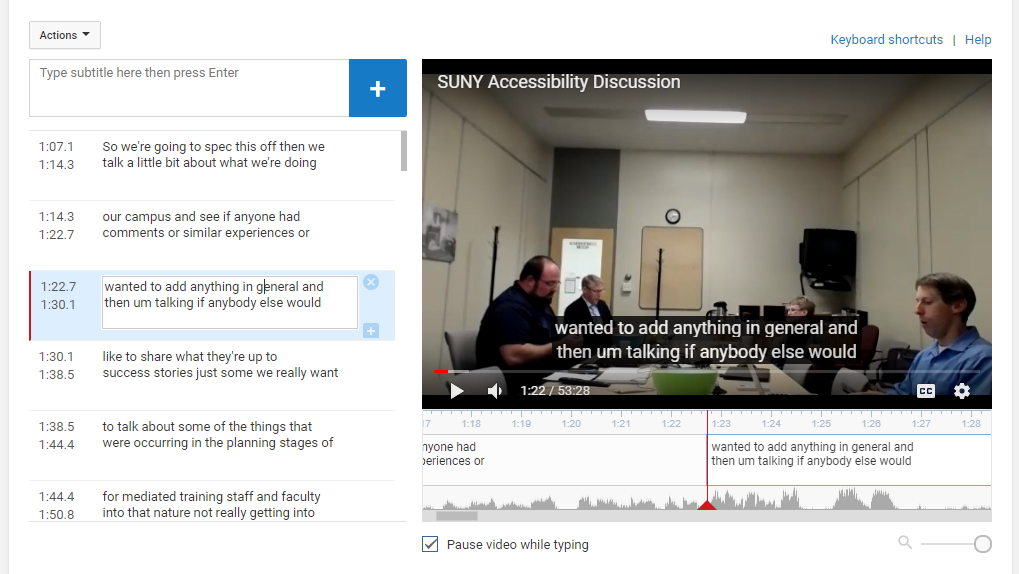Select the 'for mediated training staff' caption

[211, 504]
